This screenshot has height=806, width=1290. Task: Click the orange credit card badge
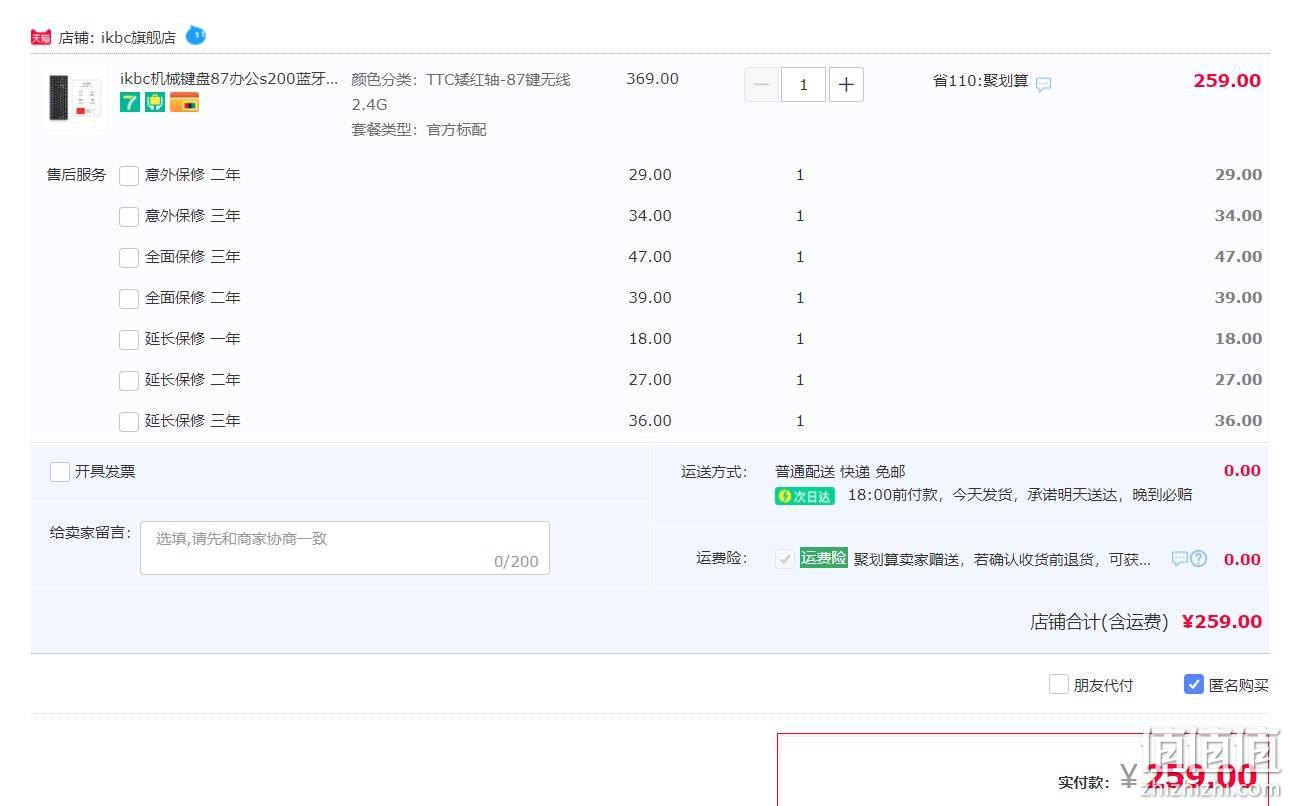point(184,102)
